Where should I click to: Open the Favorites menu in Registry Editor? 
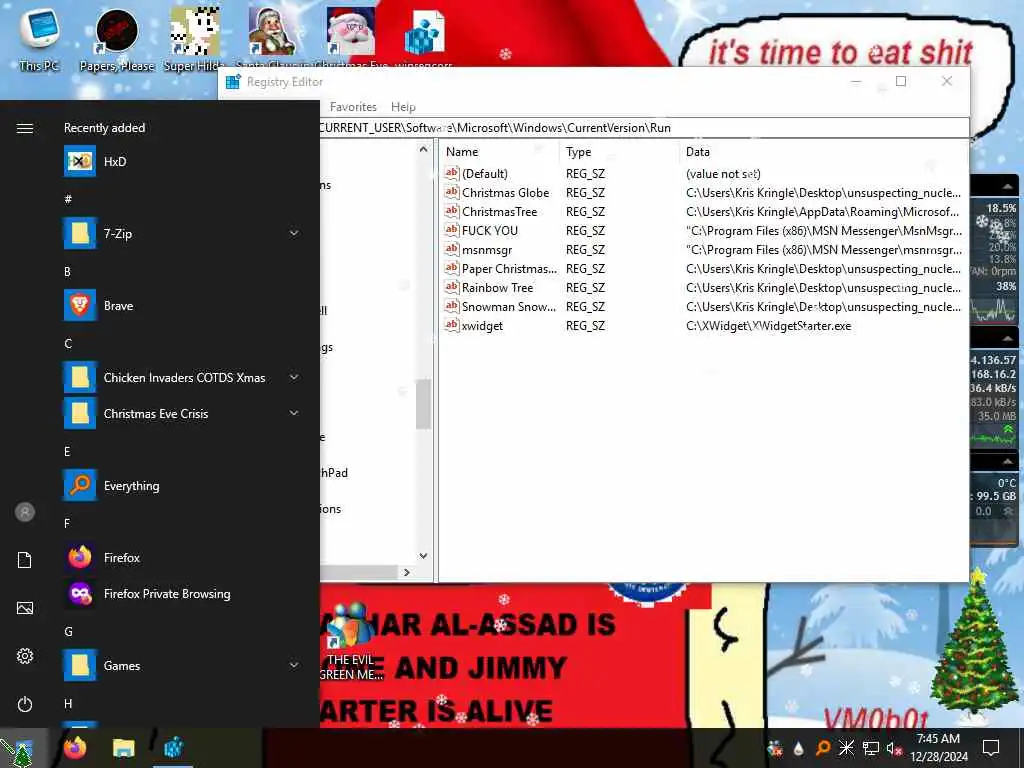pyautogui.click(x=353, y=107)
